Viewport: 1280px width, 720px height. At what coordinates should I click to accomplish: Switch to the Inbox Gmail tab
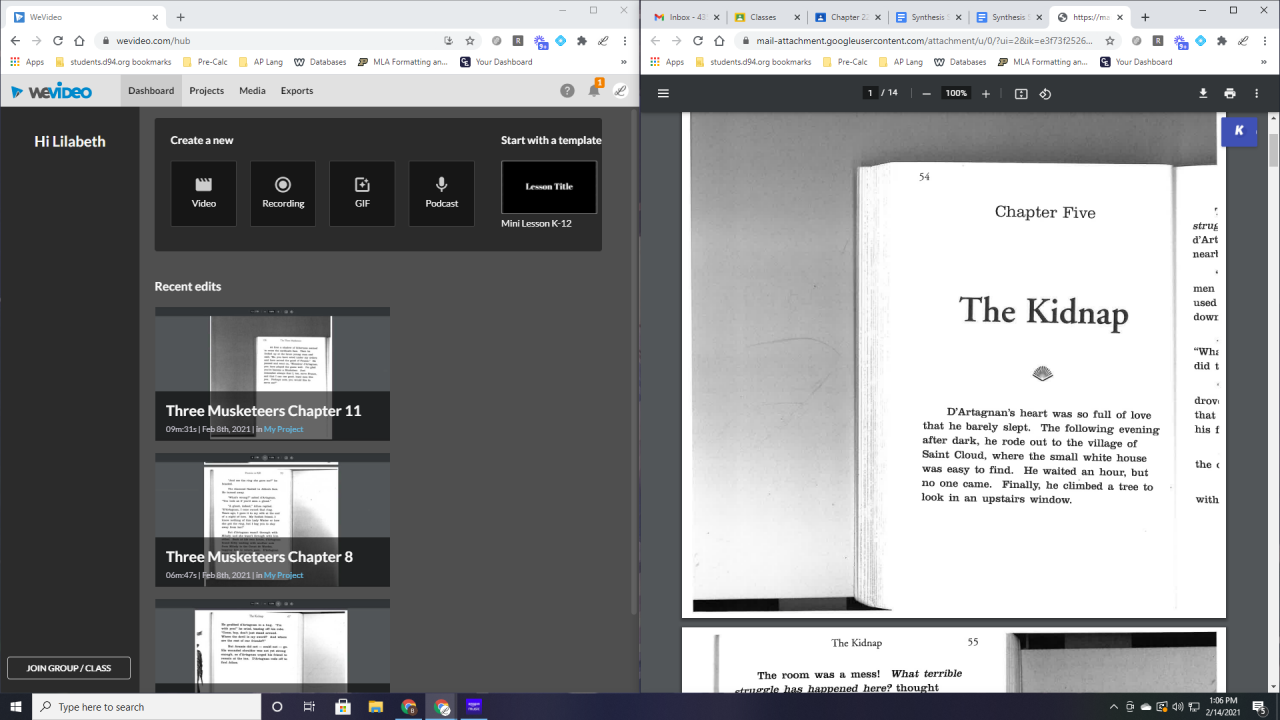click(686, 17)
